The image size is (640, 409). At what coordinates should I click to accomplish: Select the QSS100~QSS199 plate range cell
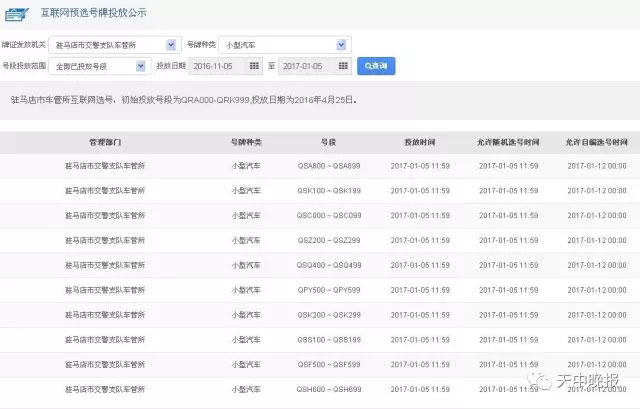click(x=329, y=340)
